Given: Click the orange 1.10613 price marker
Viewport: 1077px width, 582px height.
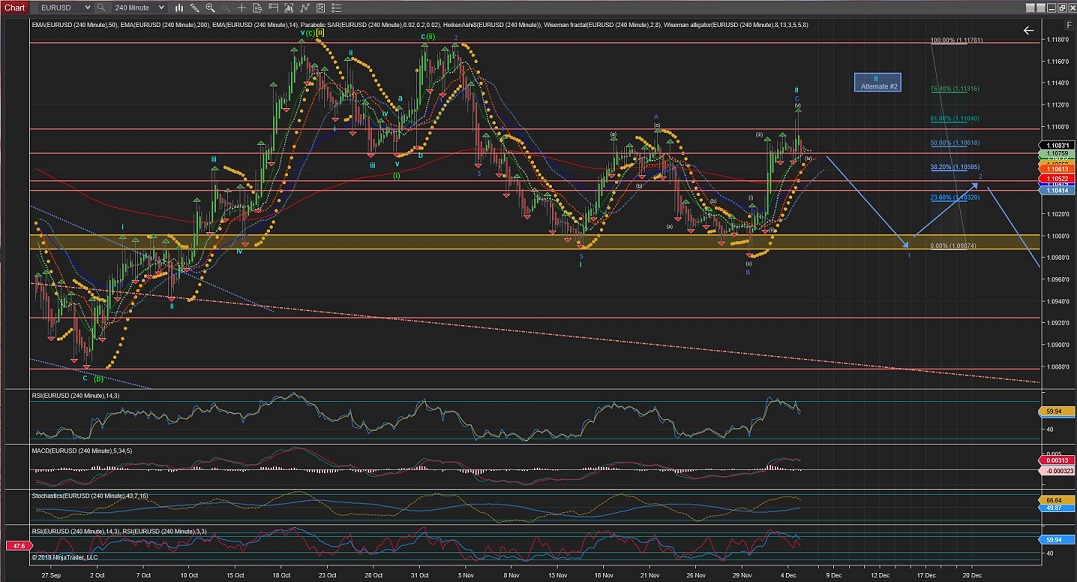Looking at the screenshot, I should (x=1056, y=169).
